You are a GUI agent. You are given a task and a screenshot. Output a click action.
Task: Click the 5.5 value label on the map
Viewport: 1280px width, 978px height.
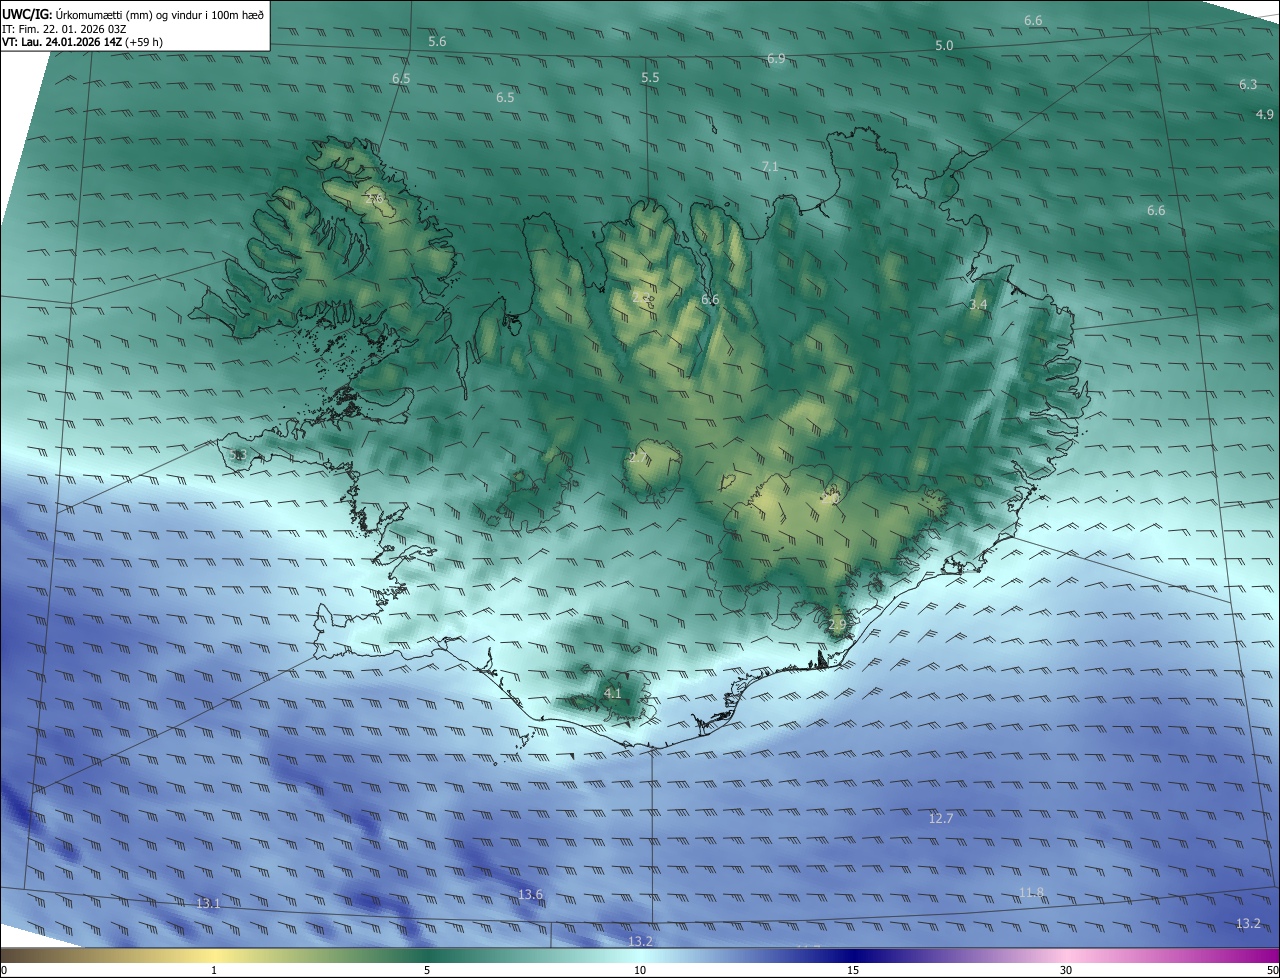650,77
